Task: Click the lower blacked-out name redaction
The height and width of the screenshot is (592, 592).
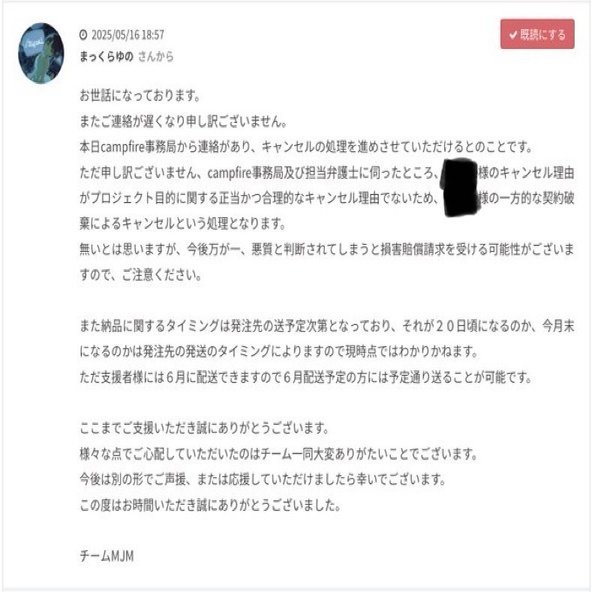Action: click(459, 200)
